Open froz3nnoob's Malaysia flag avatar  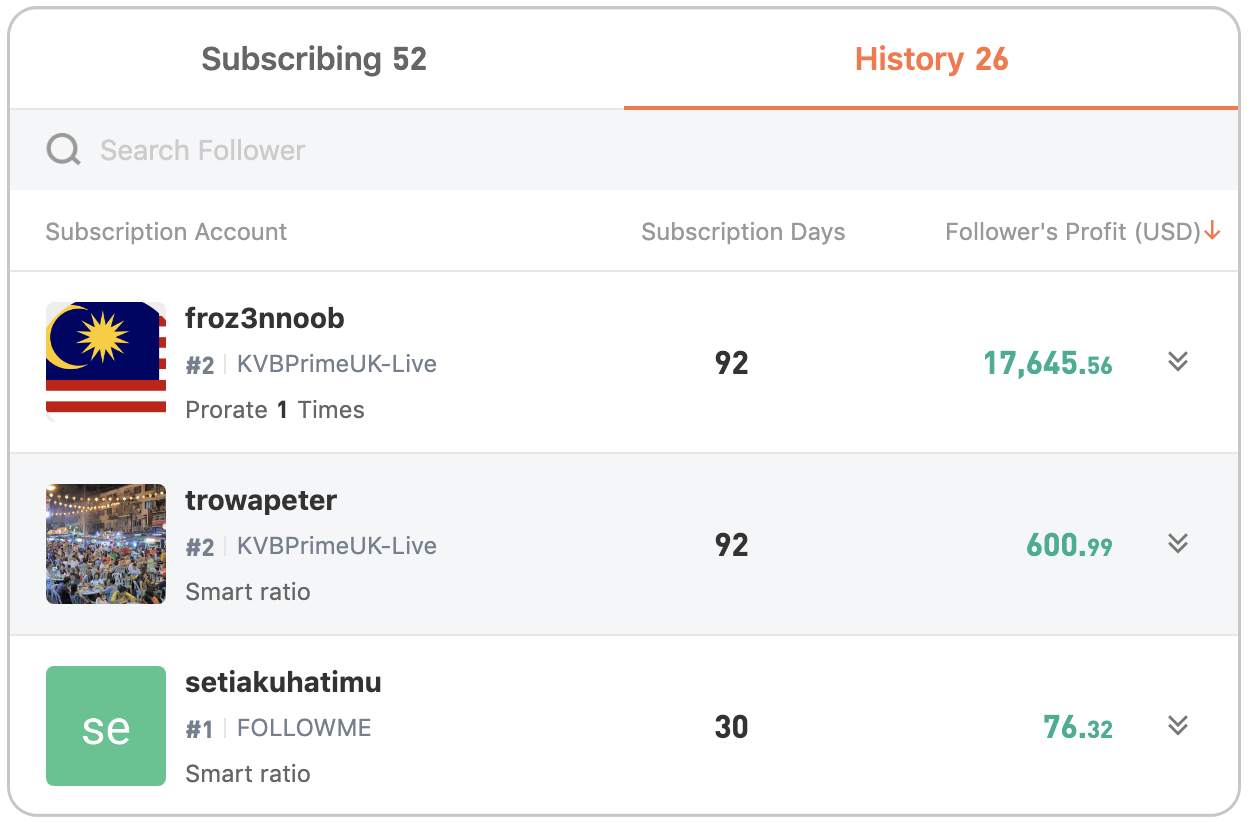(106, 362)
